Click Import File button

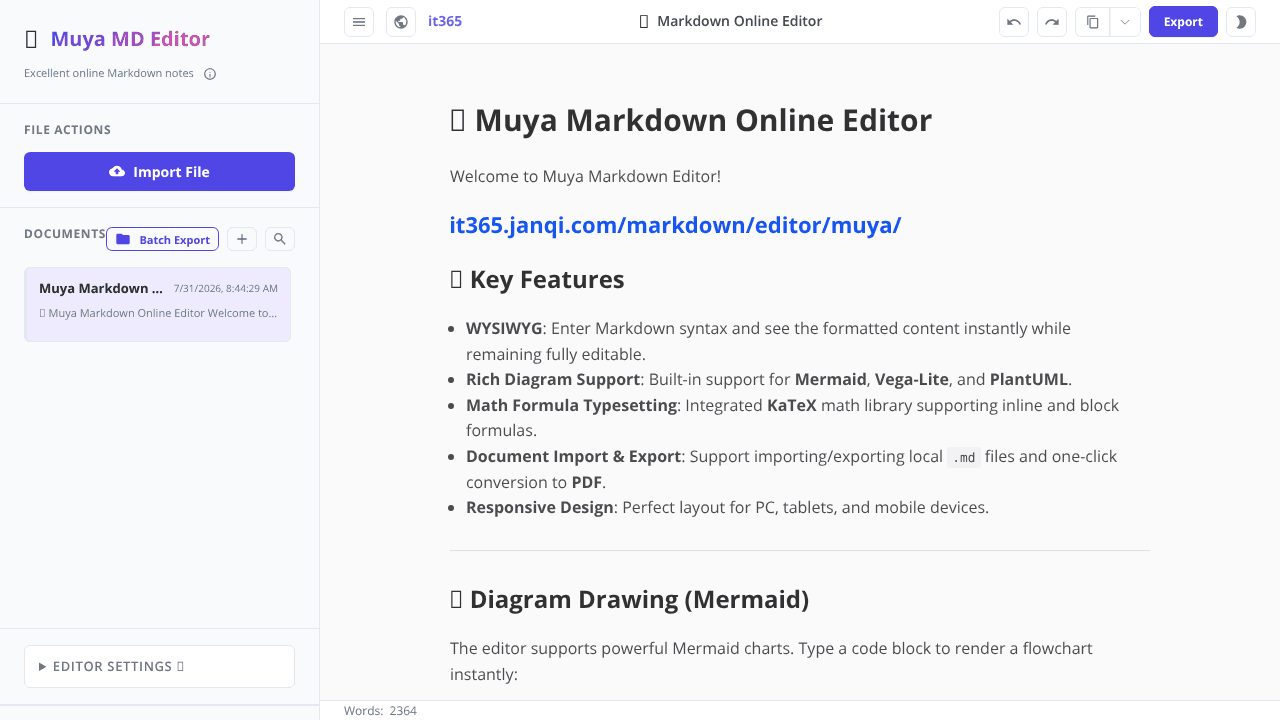[159, 171]
